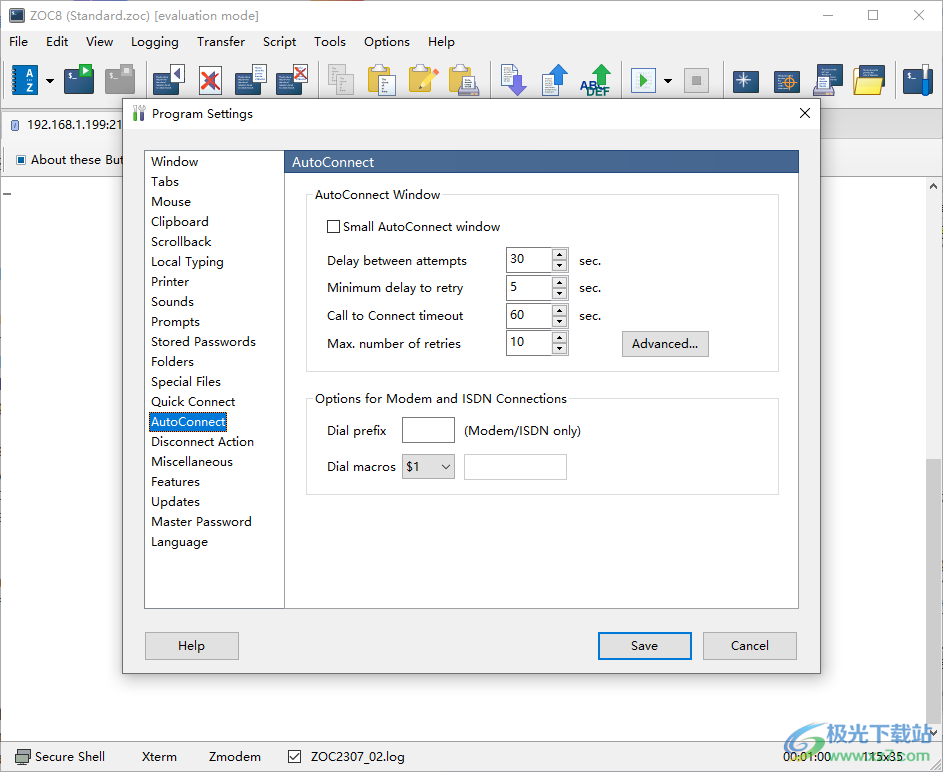Click the ABC DEF text send icon
943x772 pixels.
pyautogui.click(x=597, y=80)
